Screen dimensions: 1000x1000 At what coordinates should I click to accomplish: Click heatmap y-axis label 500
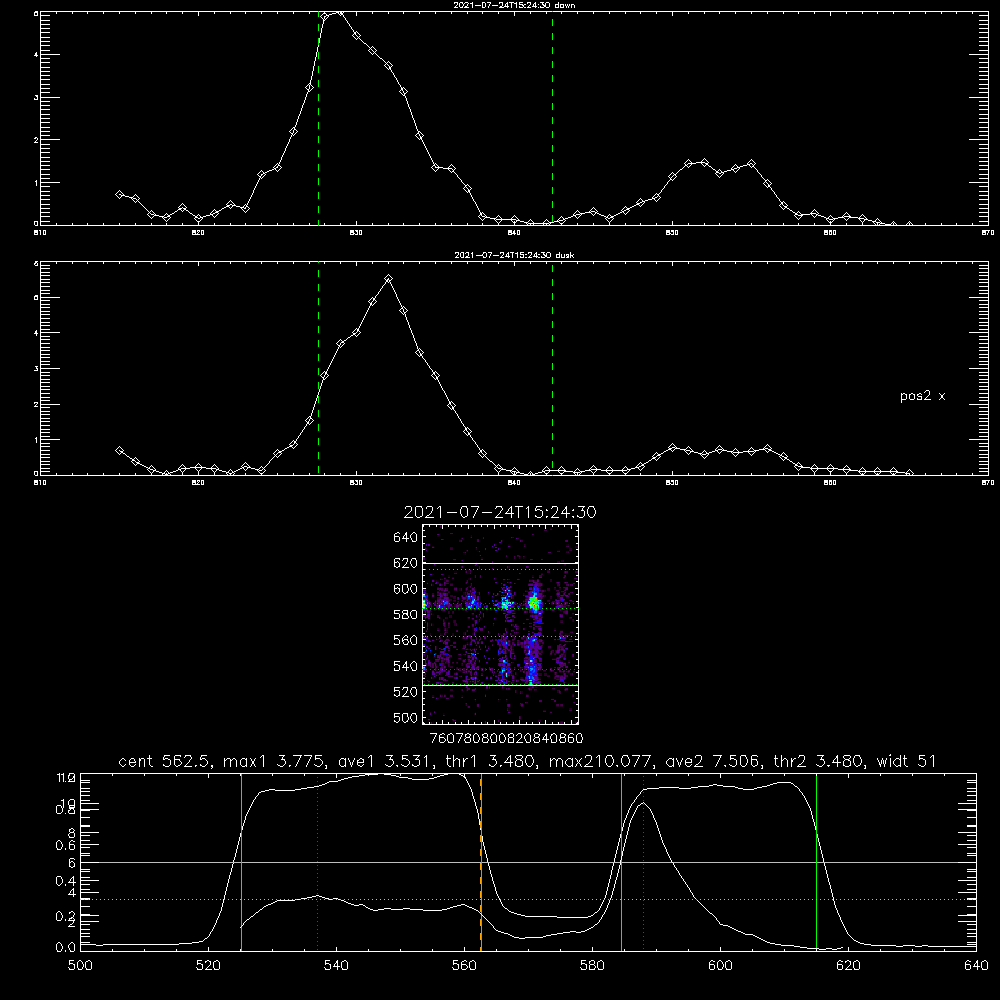tap(406, 717)
